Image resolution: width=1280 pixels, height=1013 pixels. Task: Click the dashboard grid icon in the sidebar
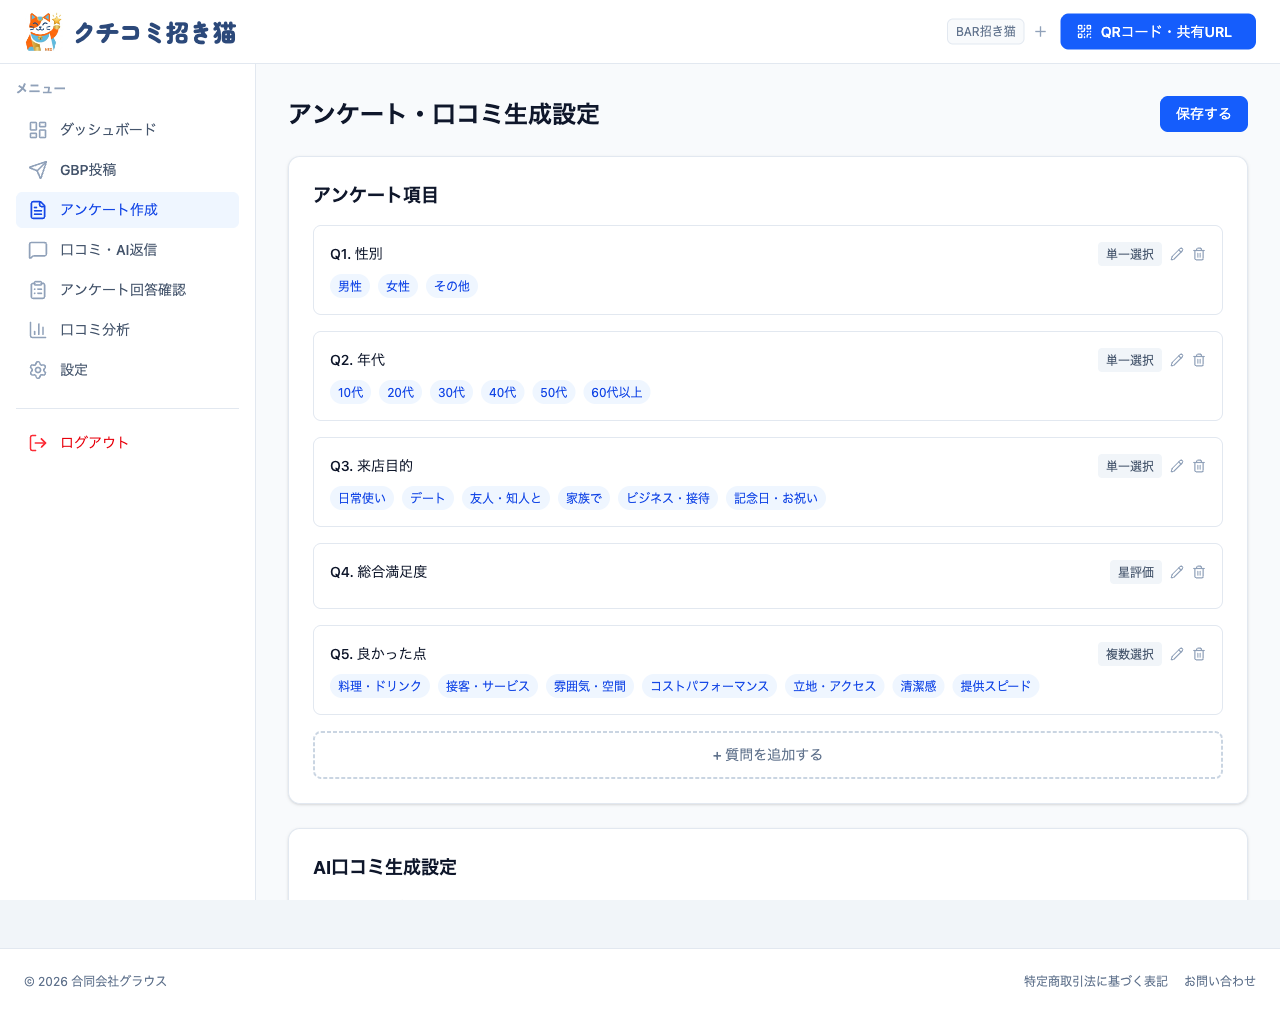pyautogui.click(x=37, y=129)
